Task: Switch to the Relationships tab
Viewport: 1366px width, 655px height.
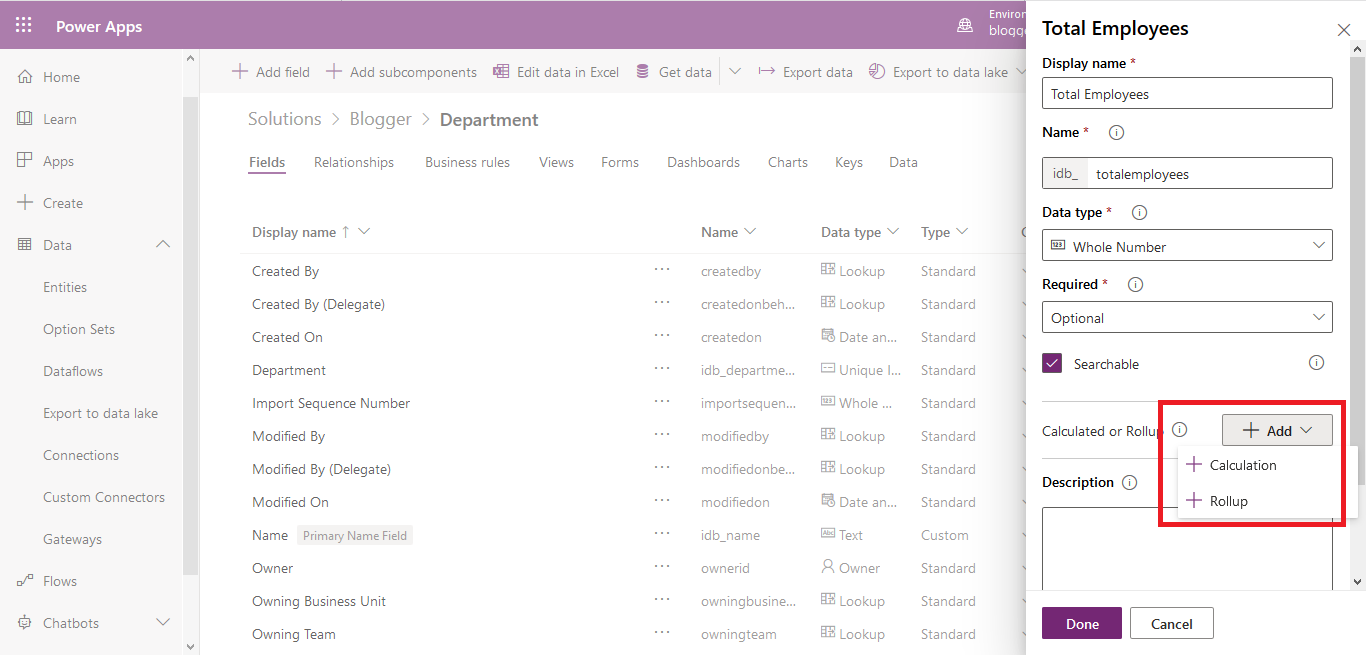Action: (x=354, y=162)
